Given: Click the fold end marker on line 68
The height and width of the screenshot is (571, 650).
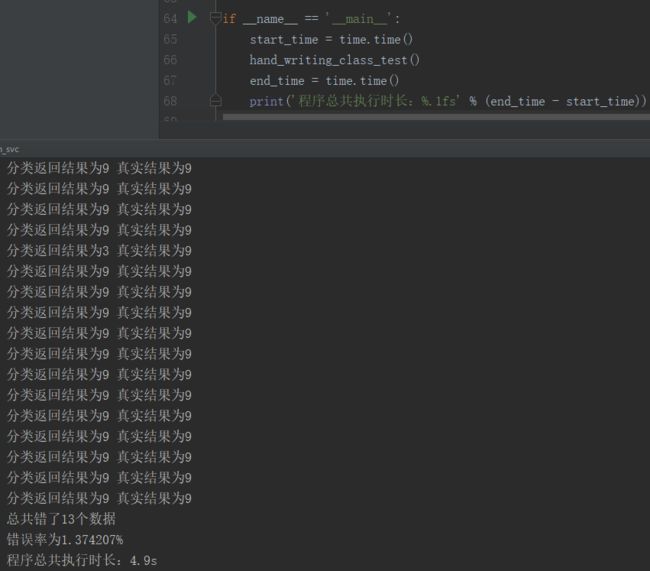Looking at the screenshot, I should (215, 100).
